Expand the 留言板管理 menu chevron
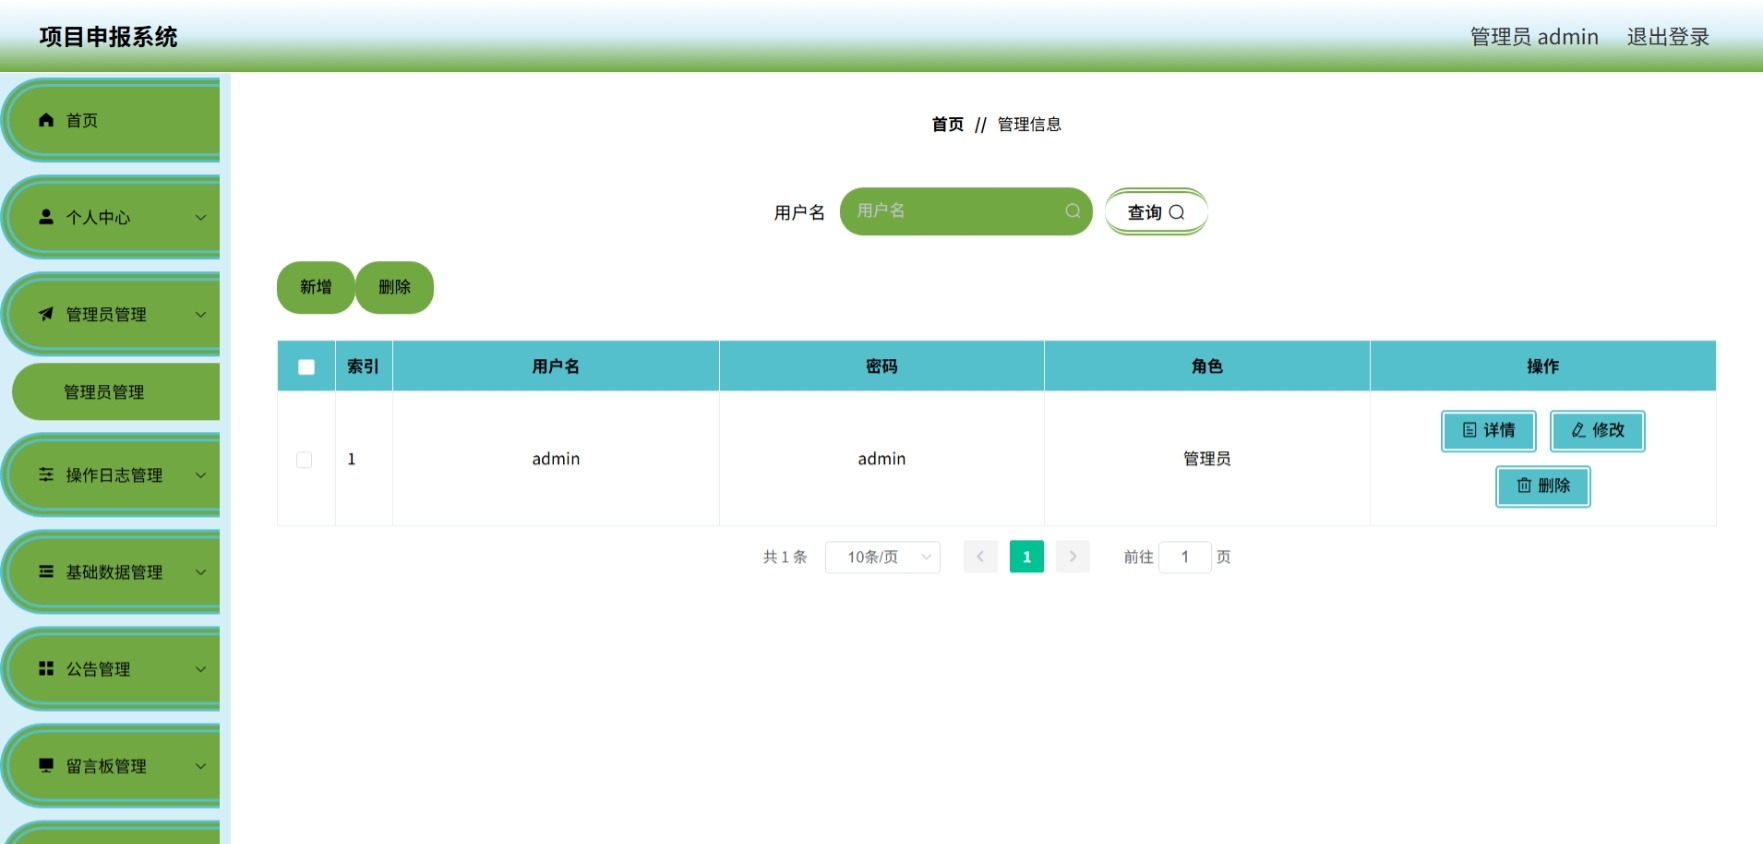This screenshot has width=1763, height=844. pyautogui.click(x=201, y=766)
